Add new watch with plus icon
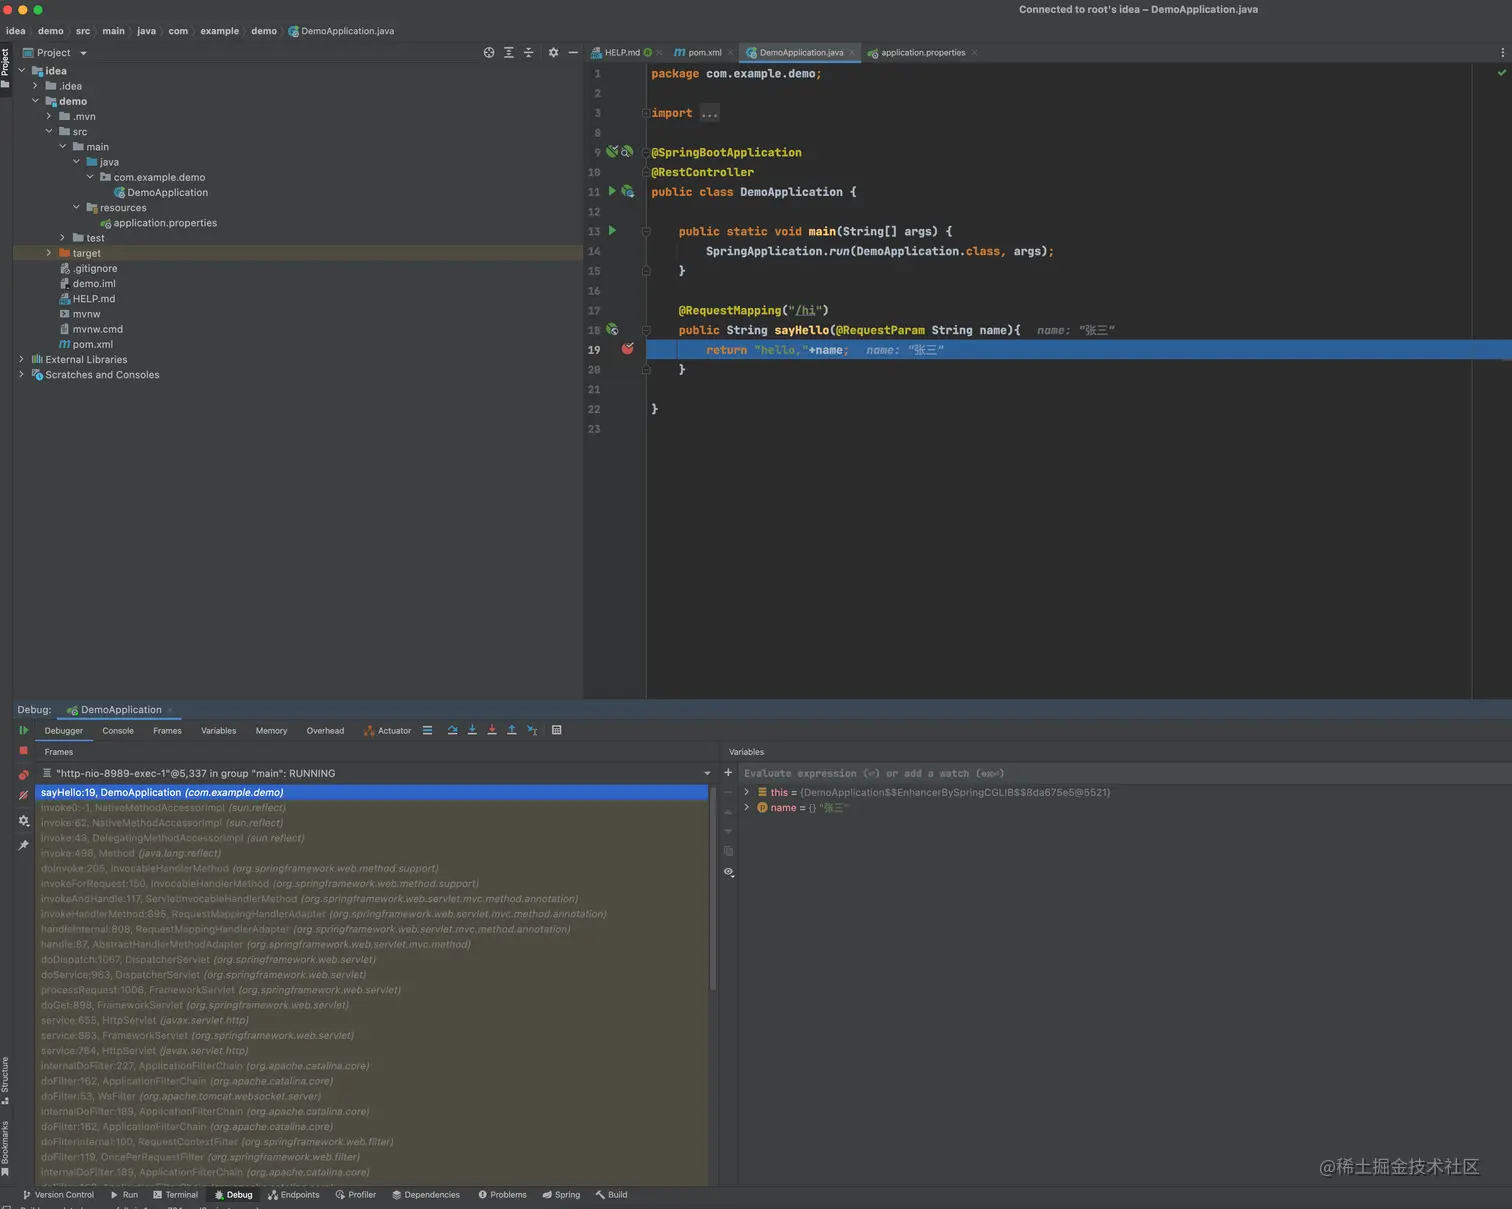Image resolution: width=1512 pixels, height=1209 pixels. click(728, 773)
